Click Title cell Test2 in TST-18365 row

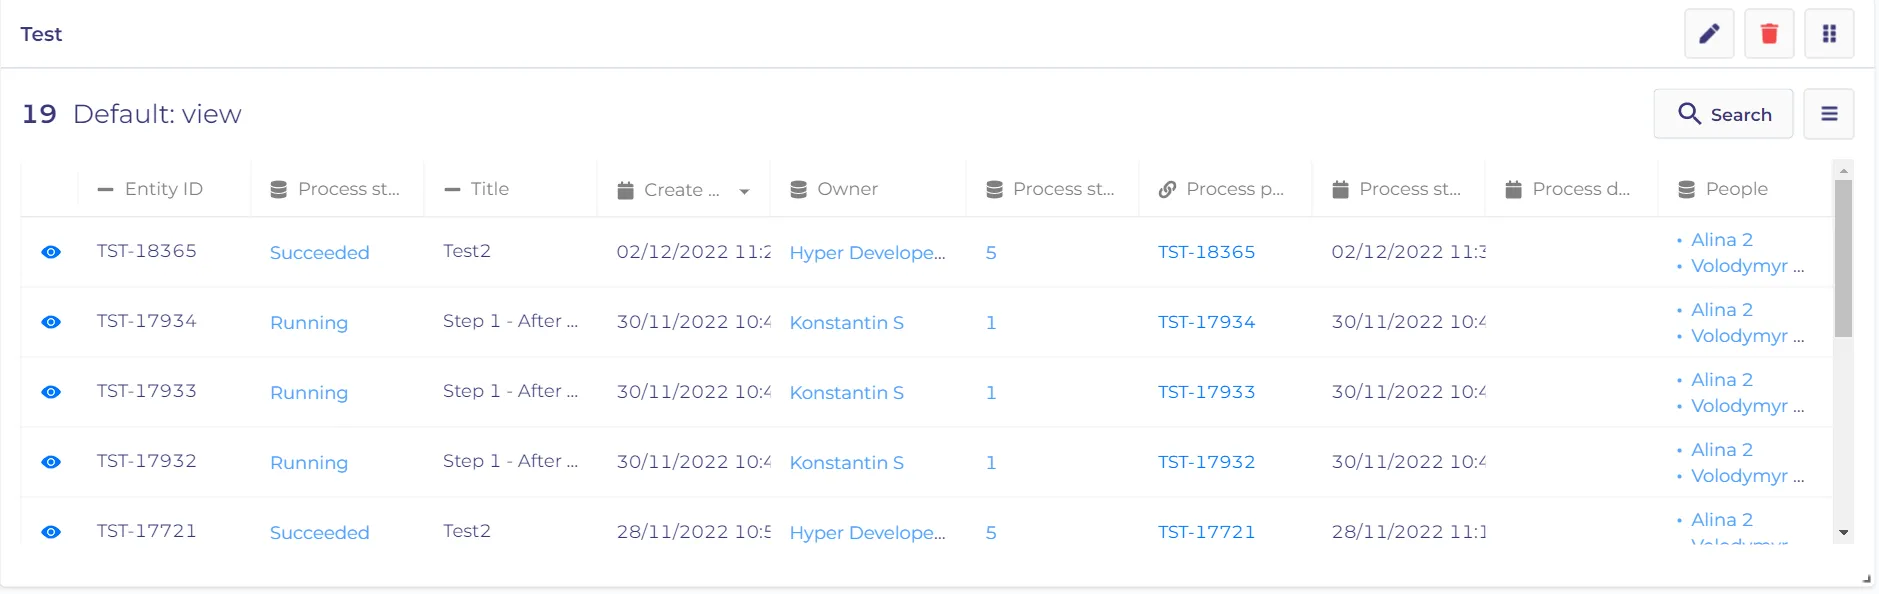coord(467,251)
